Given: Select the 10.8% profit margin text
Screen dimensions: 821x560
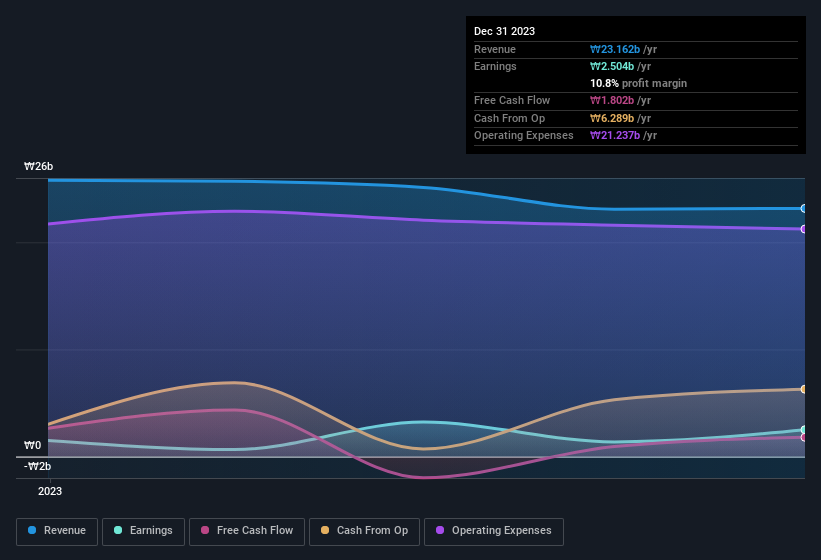Looking at the screenshot, I should click(x=638, y=83).
